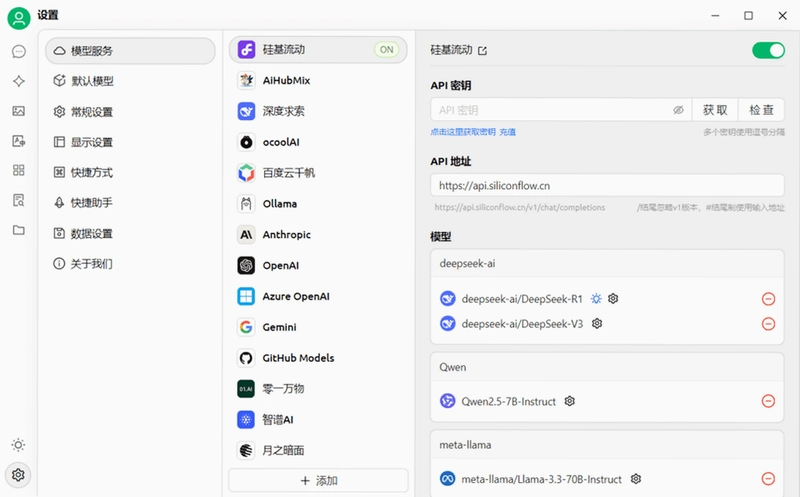Select 常规设置 settings section
This screenshot has height=497, width=800.
pos(130,112)
